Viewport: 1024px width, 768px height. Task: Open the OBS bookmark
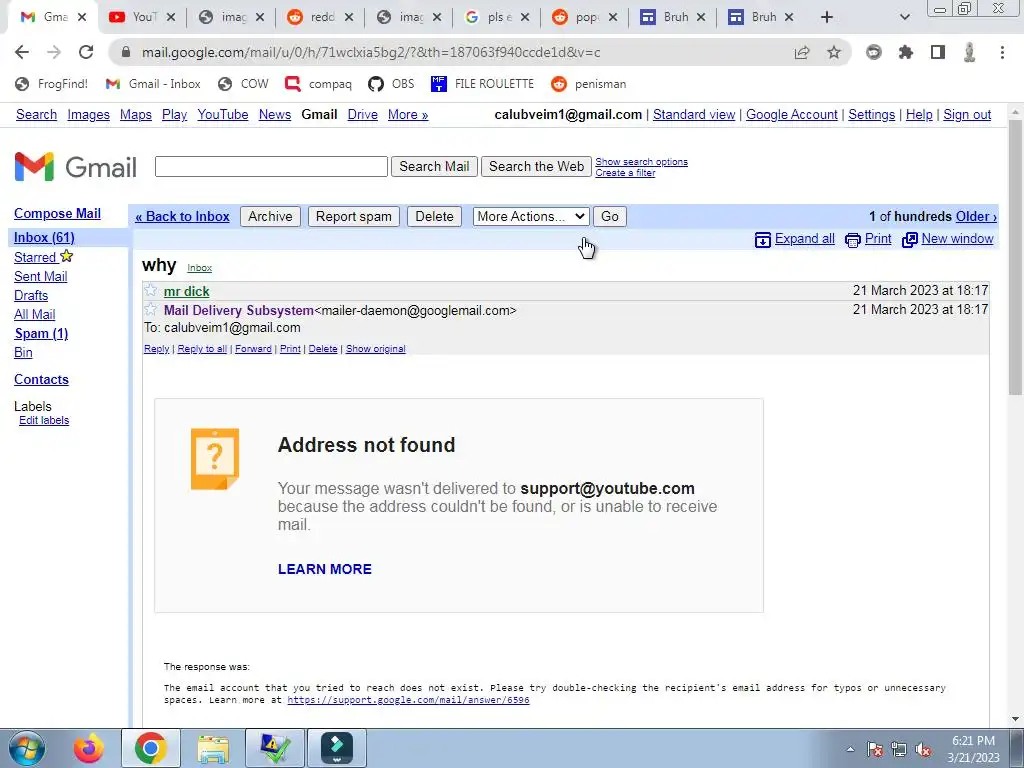tap(391, 84)
